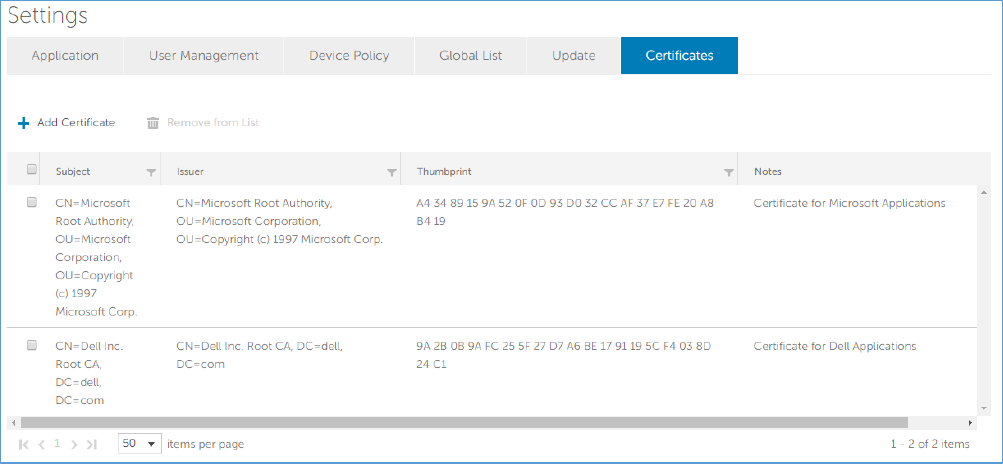Click the Issuer cell CN=Dell Inc. Root CA

pyautogui.click(x=260, y=355)
